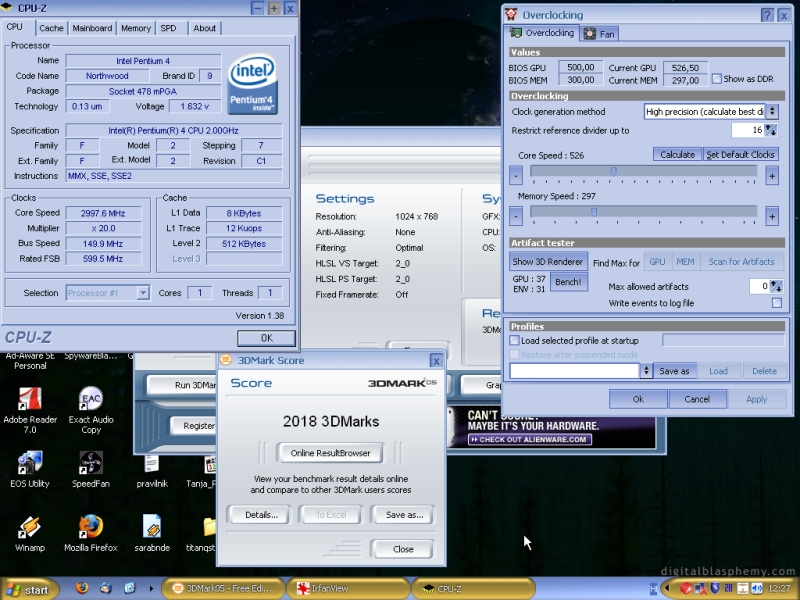Screen dimensions: 800x600
Task: Open the Processor #1 selection dropdown
Action: point(143,293)
